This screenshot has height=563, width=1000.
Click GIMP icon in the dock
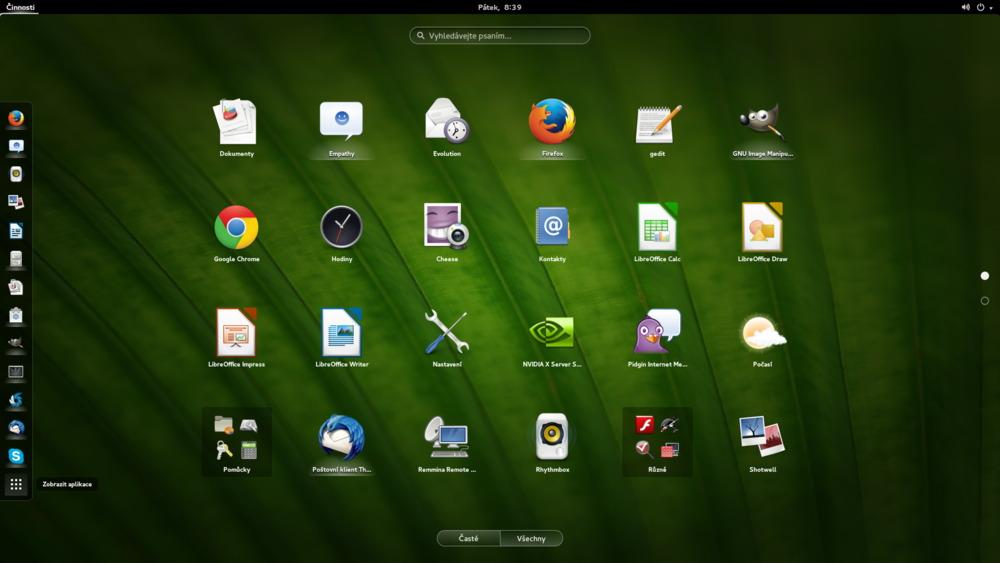point(16,343)
